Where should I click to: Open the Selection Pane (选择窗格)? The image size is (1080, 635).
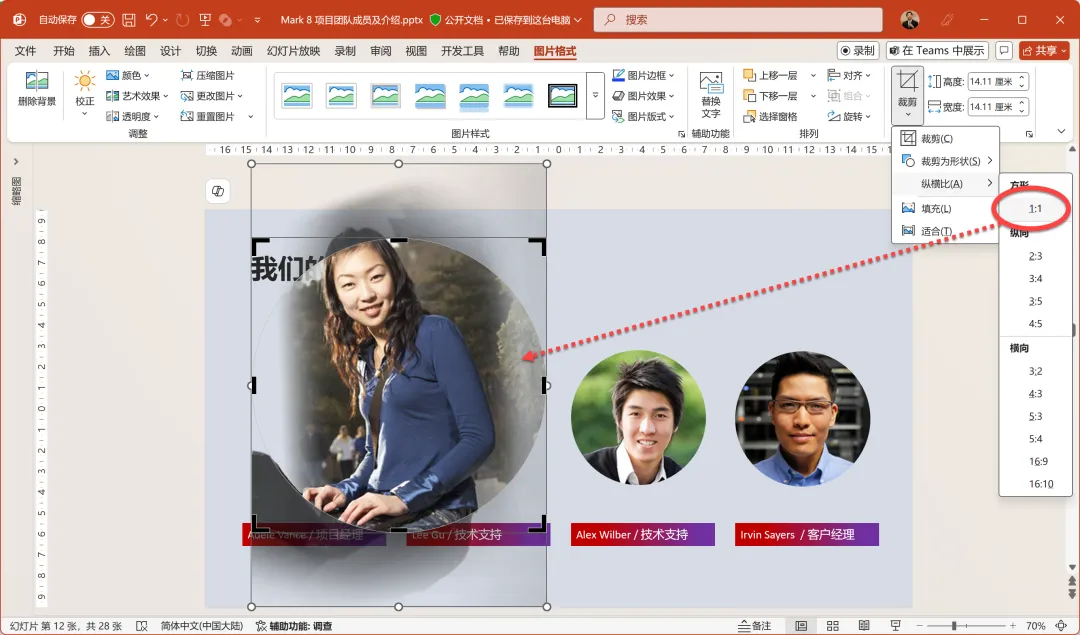click(770, 116)
